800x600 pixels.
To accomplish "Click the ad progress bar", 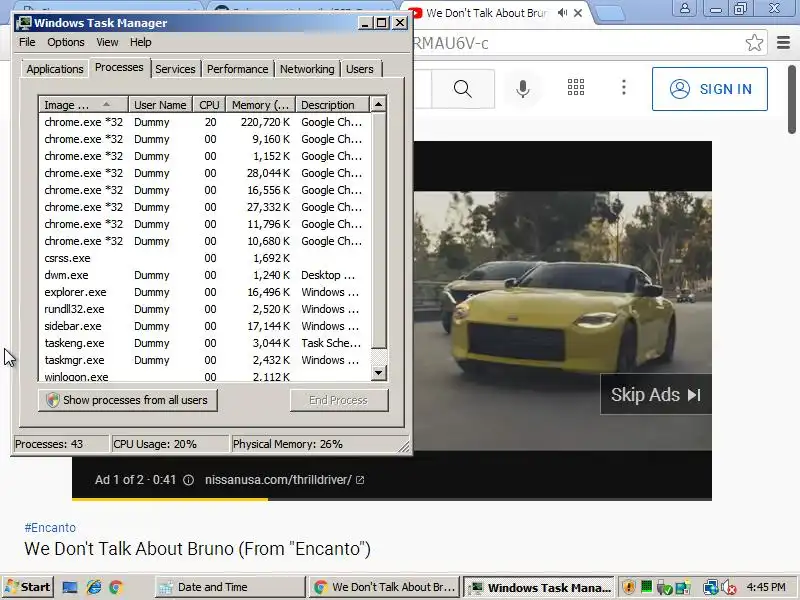I will [392, 499].
